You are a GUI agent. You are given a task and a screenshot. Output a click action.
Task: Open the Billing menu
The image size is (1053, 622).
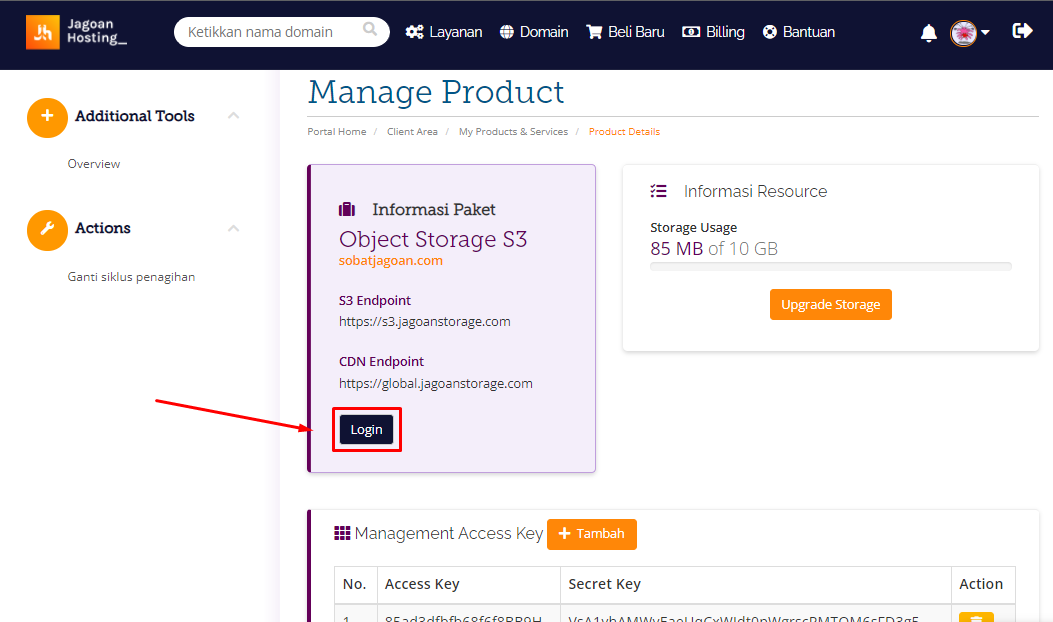(x=713, y=32)
